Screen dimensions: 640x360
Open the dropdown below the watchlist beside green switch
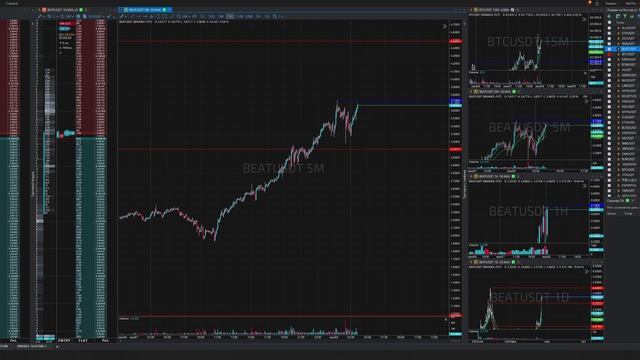633,201
